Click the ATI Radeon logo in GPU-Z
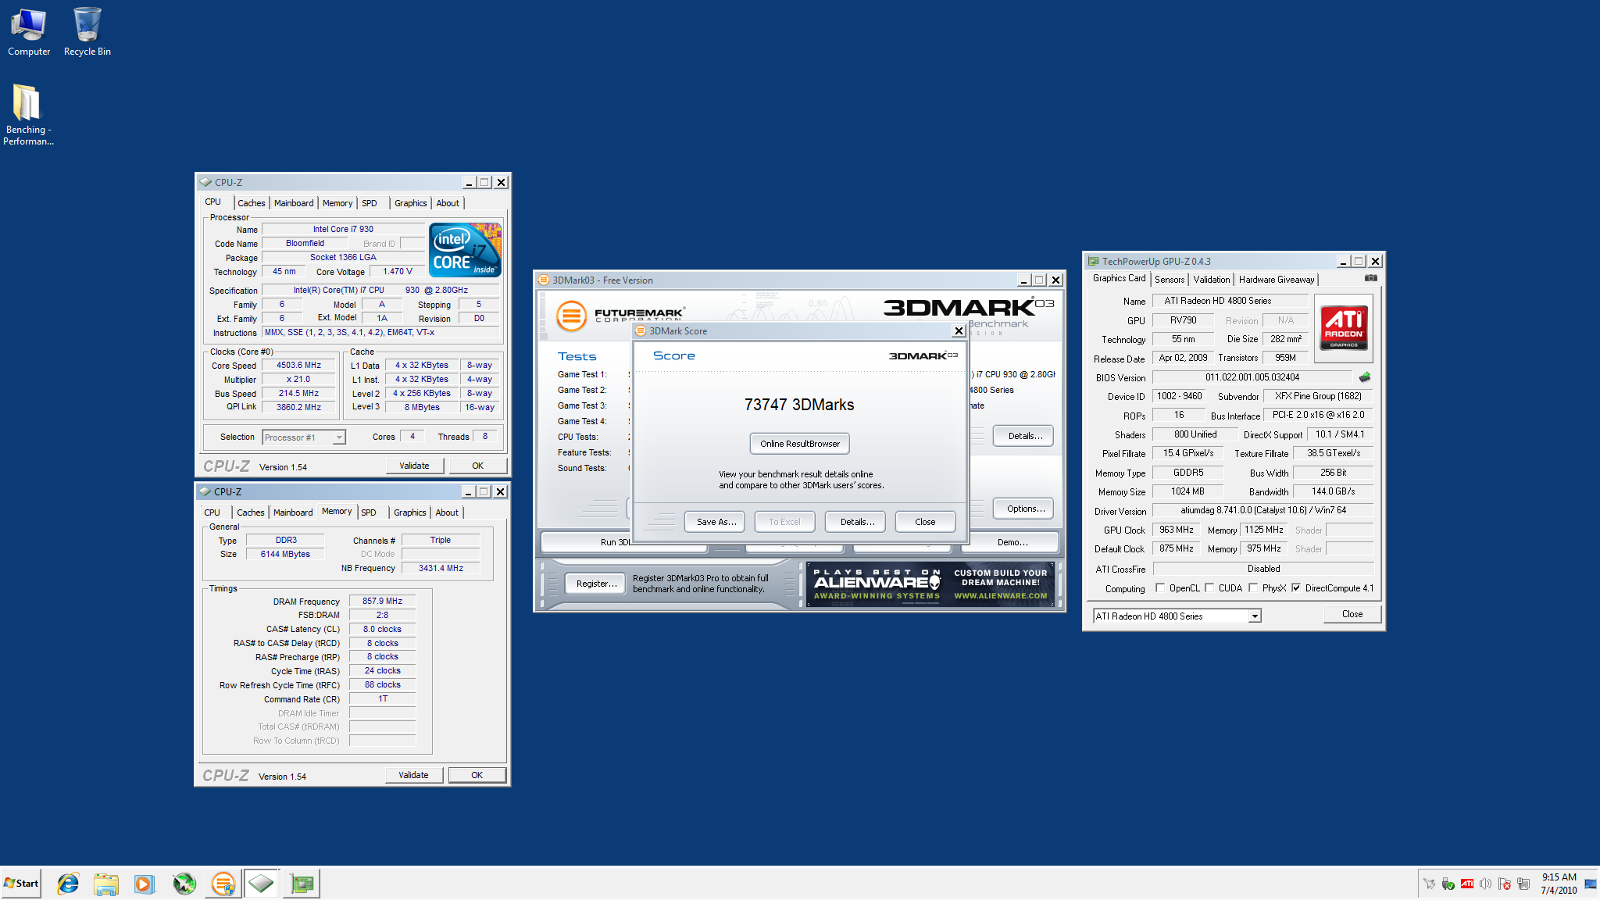The width and height of the screenshot is (1600, 900). (x=1344, y=328)
